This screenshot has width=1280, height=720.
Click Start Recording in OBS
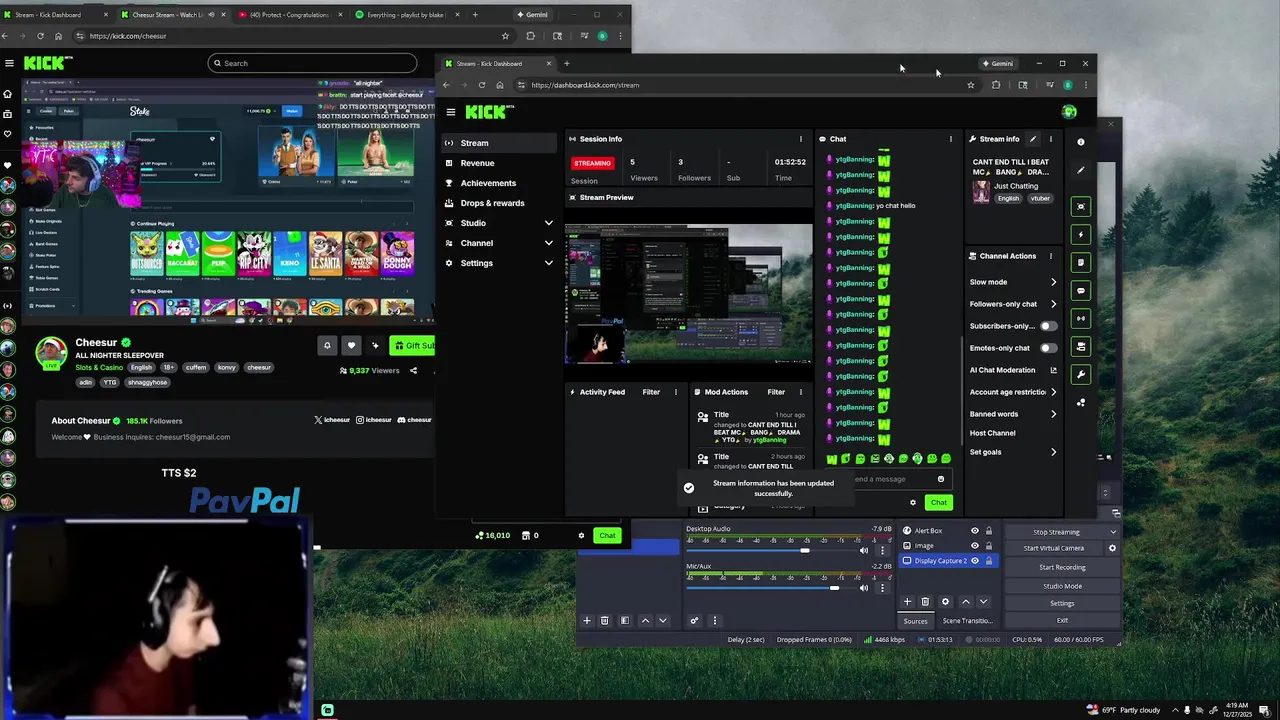pyautogui.click(x=1062, y=567)
